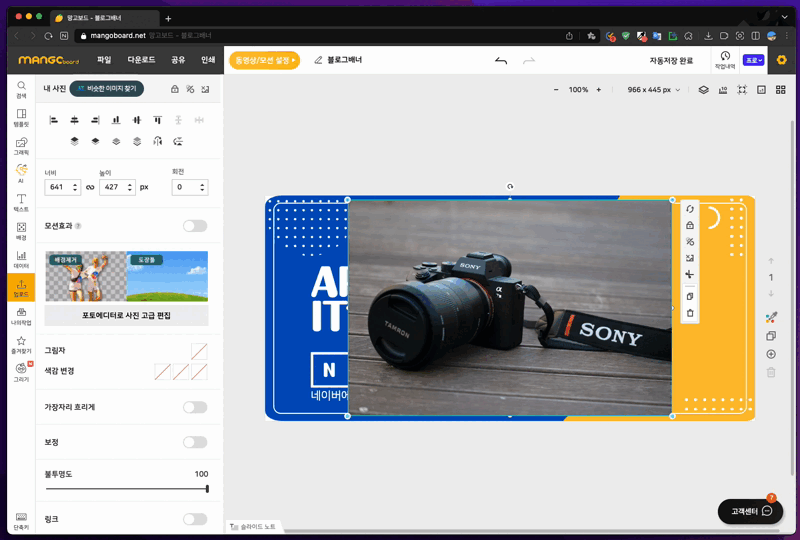Click the 불투명도 opacity slider handle
The width and height of the screenshot is (800, 540).
point(207,489)
